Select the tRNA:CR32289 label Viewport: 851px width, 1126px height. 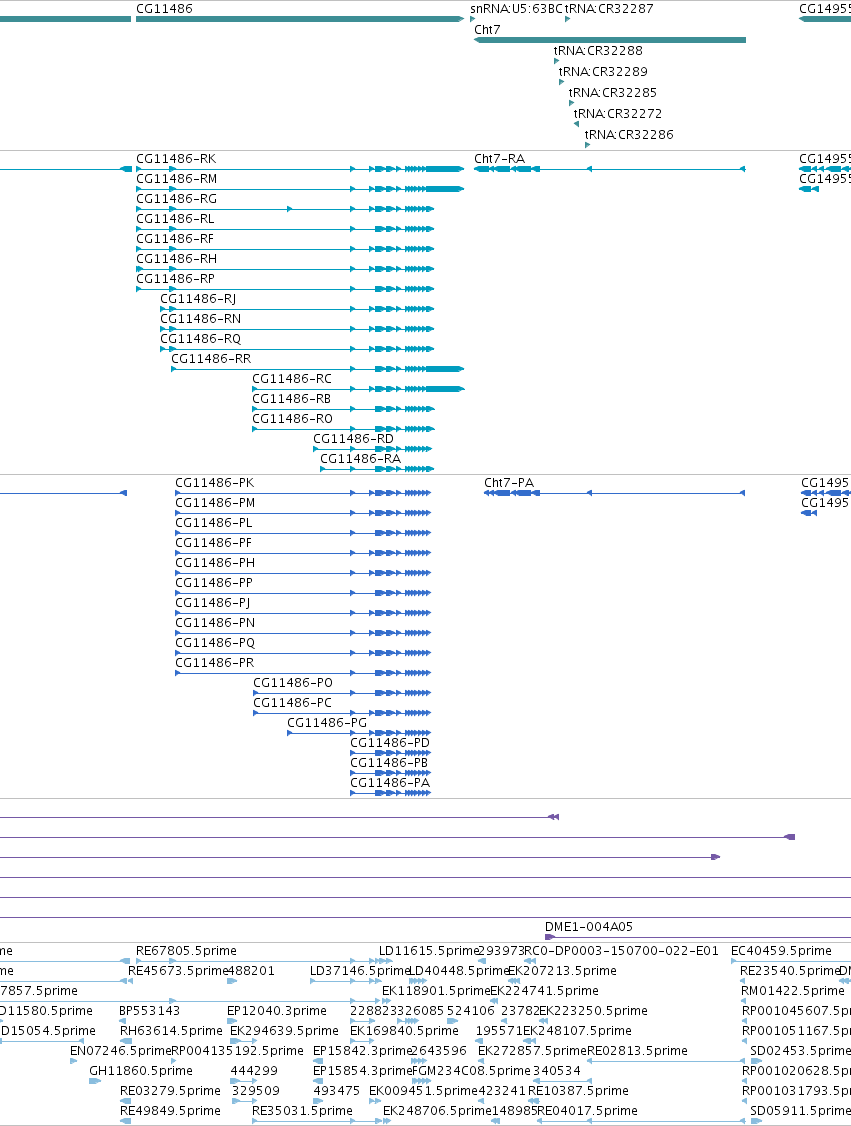point(603,71)
